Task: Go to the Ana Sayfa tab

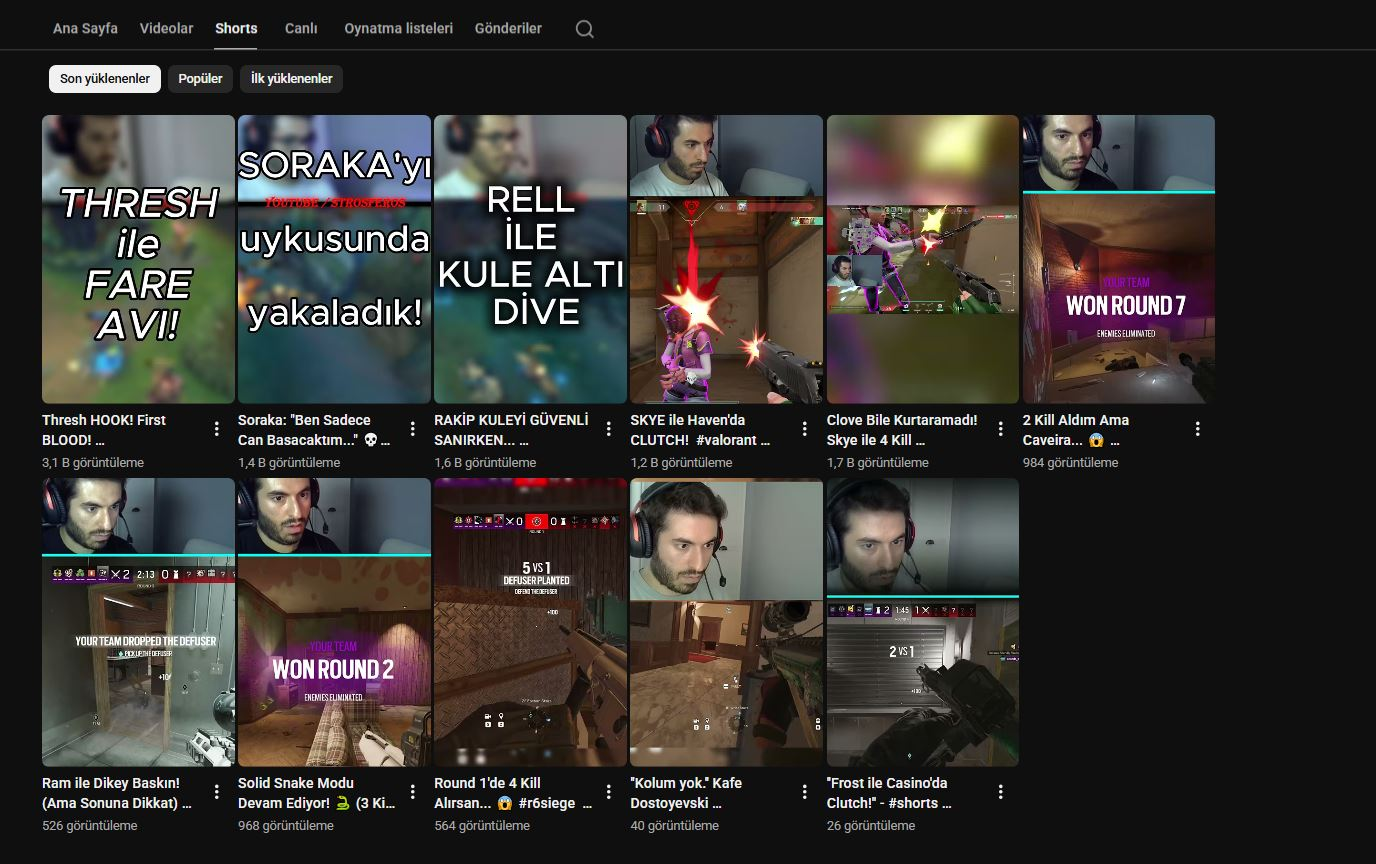Action: tap(85, 28)
